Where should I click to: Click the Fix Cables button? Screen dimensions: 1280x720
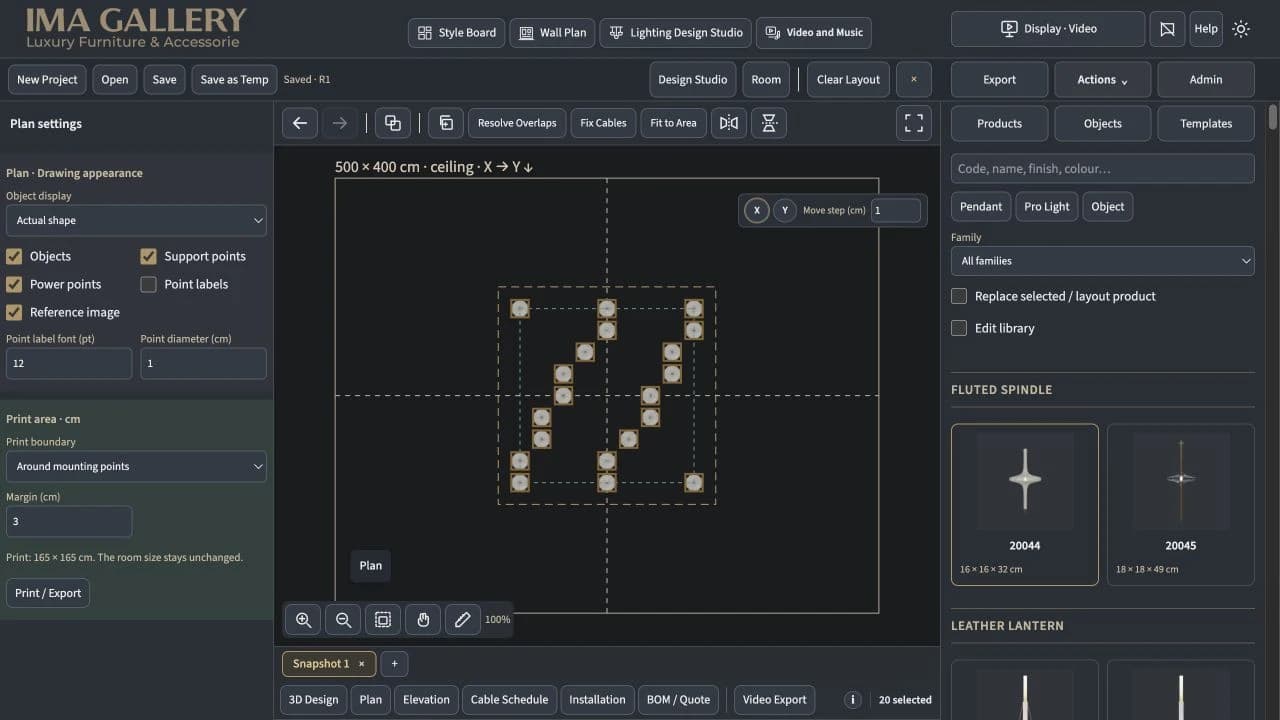tap(604, 123)
